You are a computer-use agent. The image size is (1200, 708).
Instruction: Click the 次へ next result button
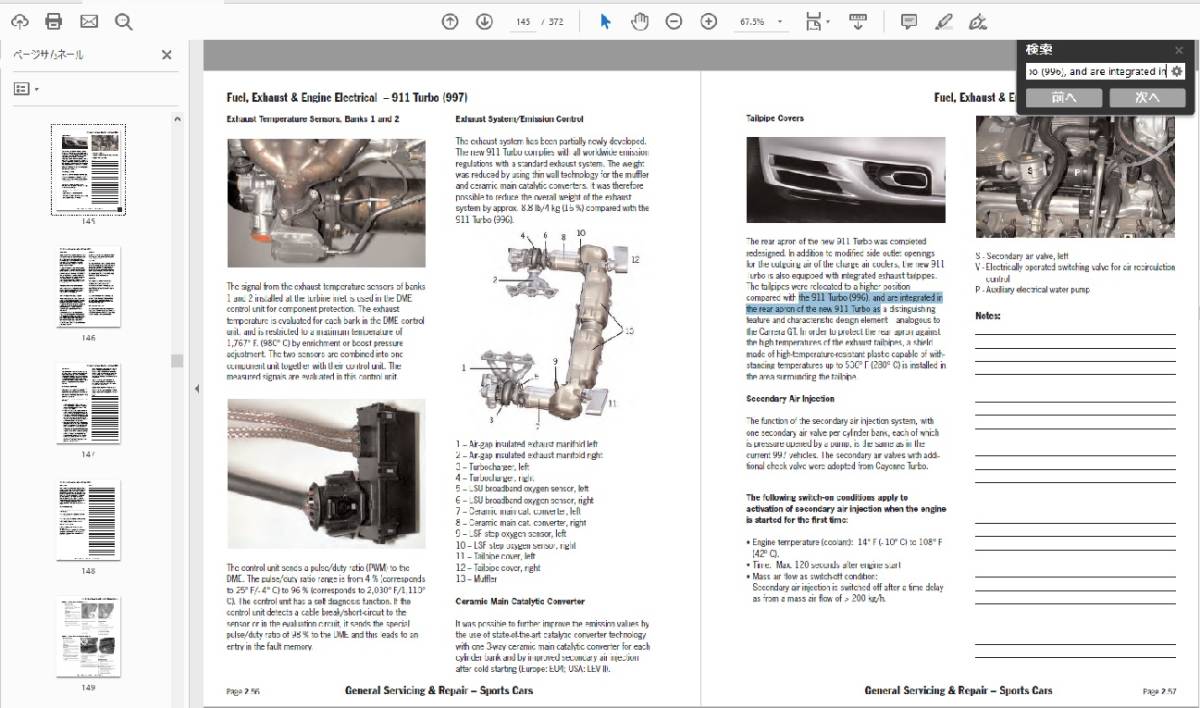(1147, 98)
